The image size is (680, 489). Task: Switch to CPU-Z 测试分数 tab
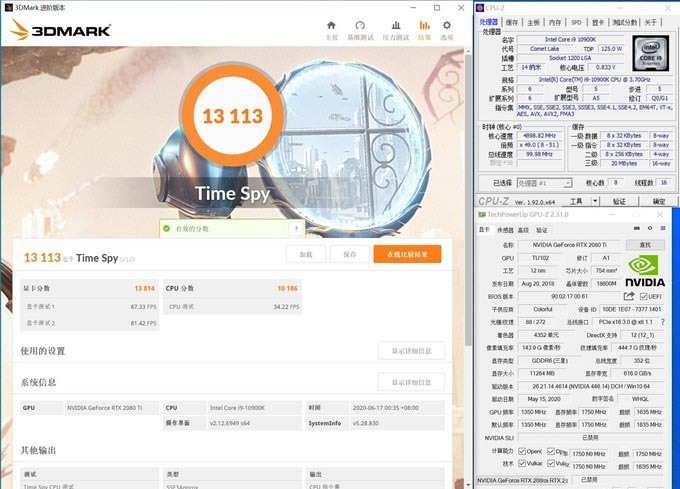(624, 23)
